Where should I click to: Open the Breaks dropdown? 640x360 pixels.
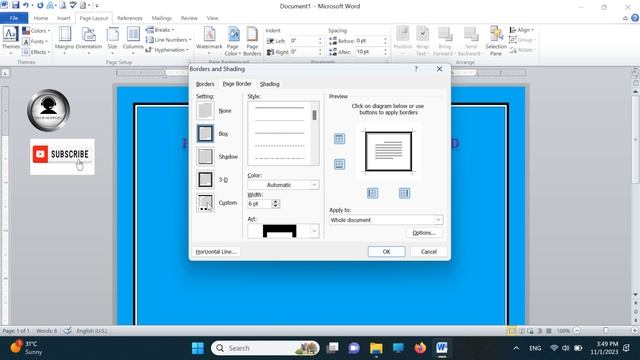[x=160, y=30]
